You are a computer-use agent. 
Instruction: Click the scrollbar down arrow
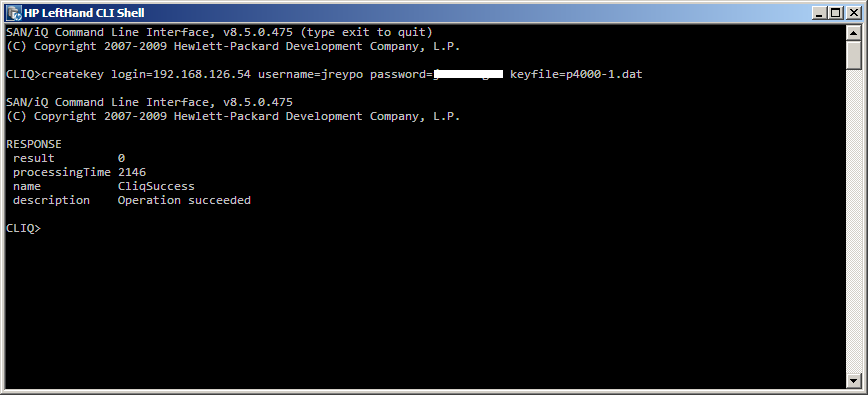pyautogui.click(x=854, y=381)
